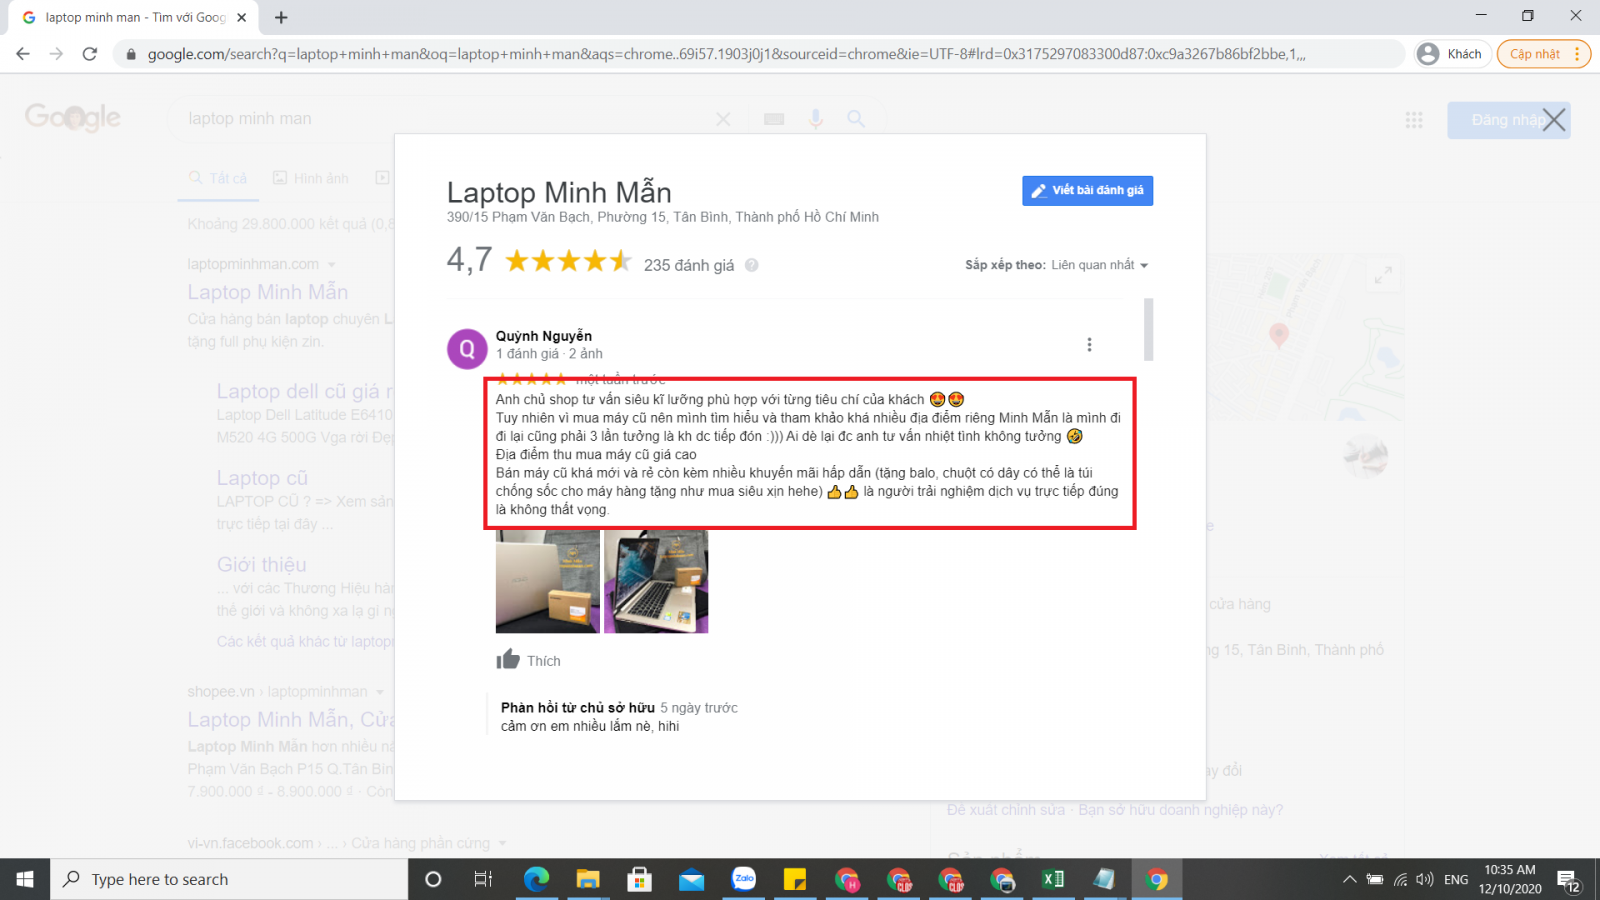
Task: Open the Liên quan nhất sort dropdown
Action: click(x=1099, y=265)
